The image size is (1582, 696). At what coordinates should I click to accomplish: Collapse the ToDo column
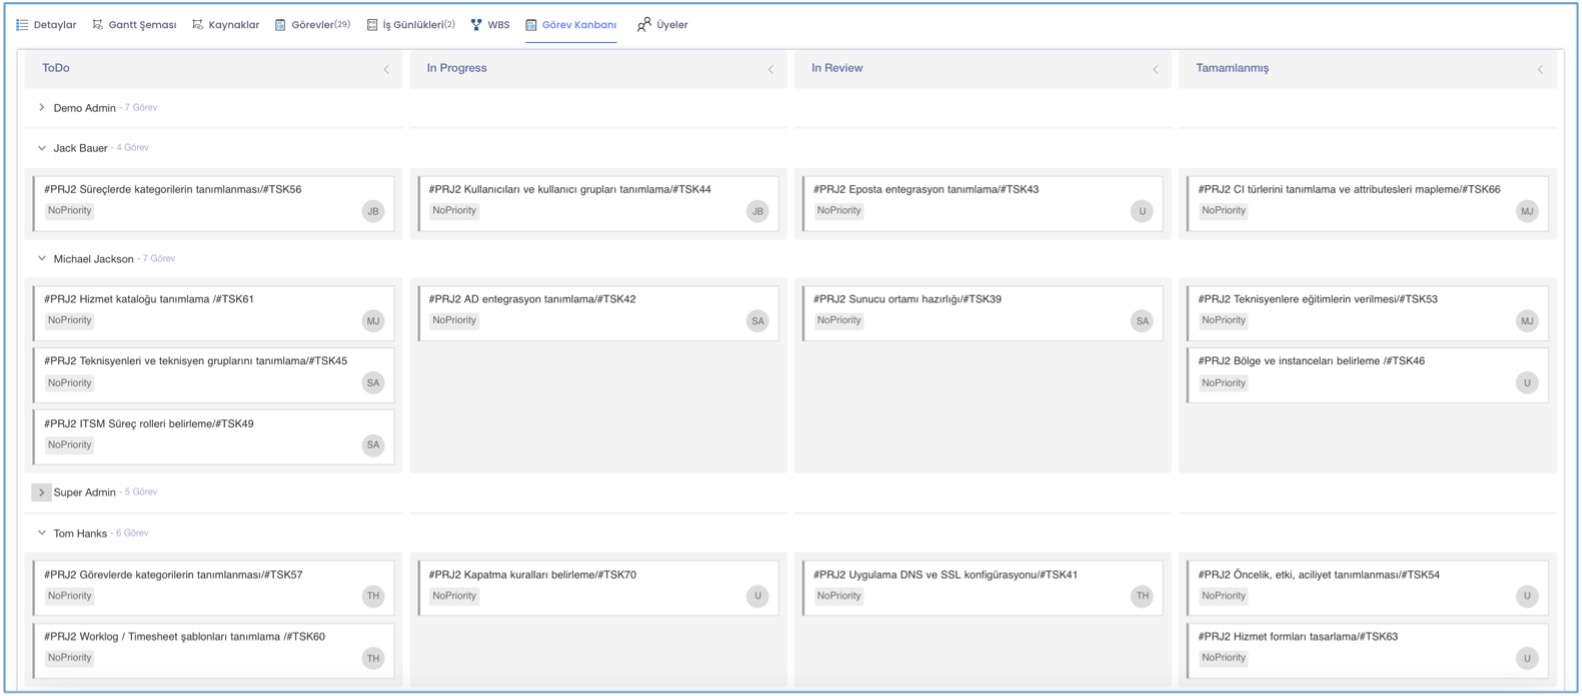386,69
